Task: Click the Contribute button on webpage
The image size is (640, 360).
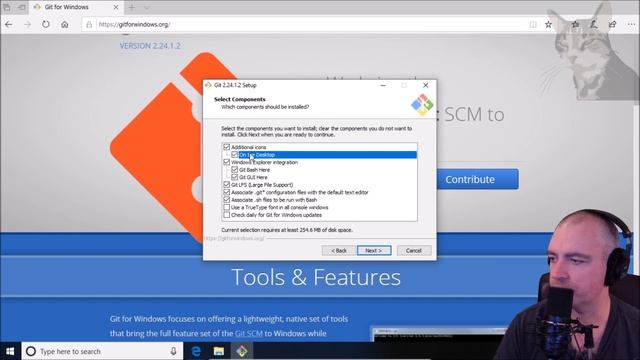Action: (478, 179)
